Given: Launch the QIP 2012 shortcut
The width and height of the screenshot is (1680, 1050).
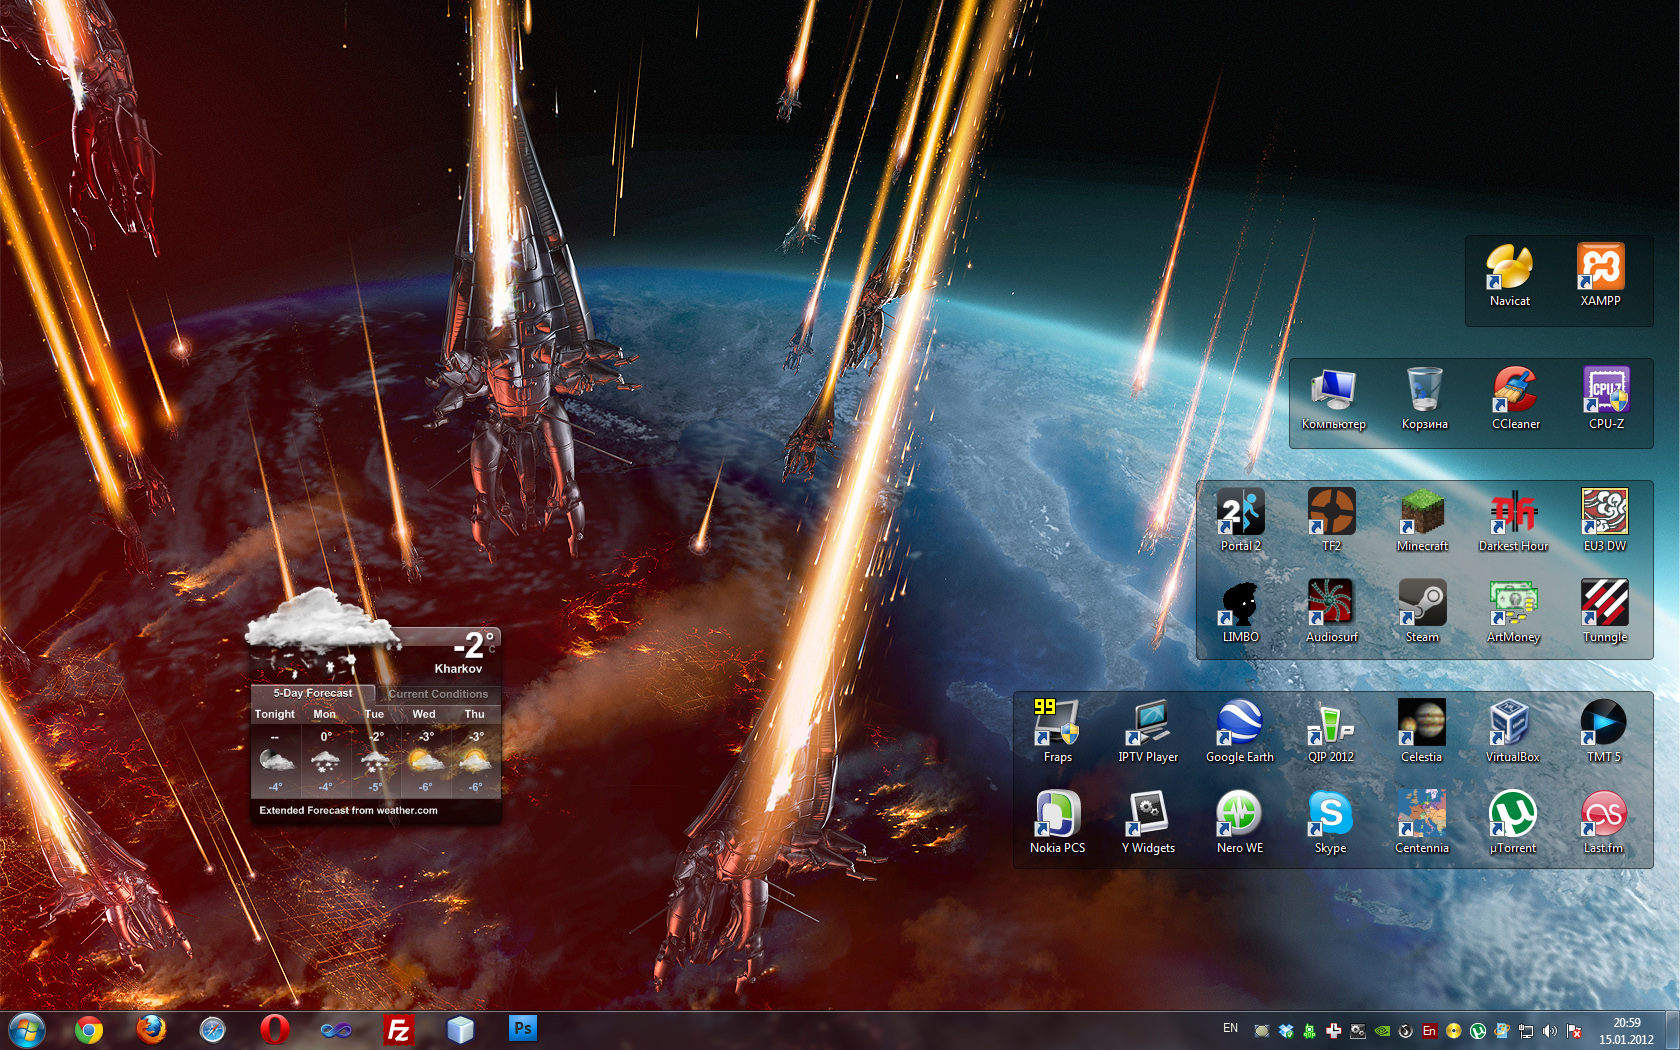Looking at the screenshot, I should tap(1330, 731).
